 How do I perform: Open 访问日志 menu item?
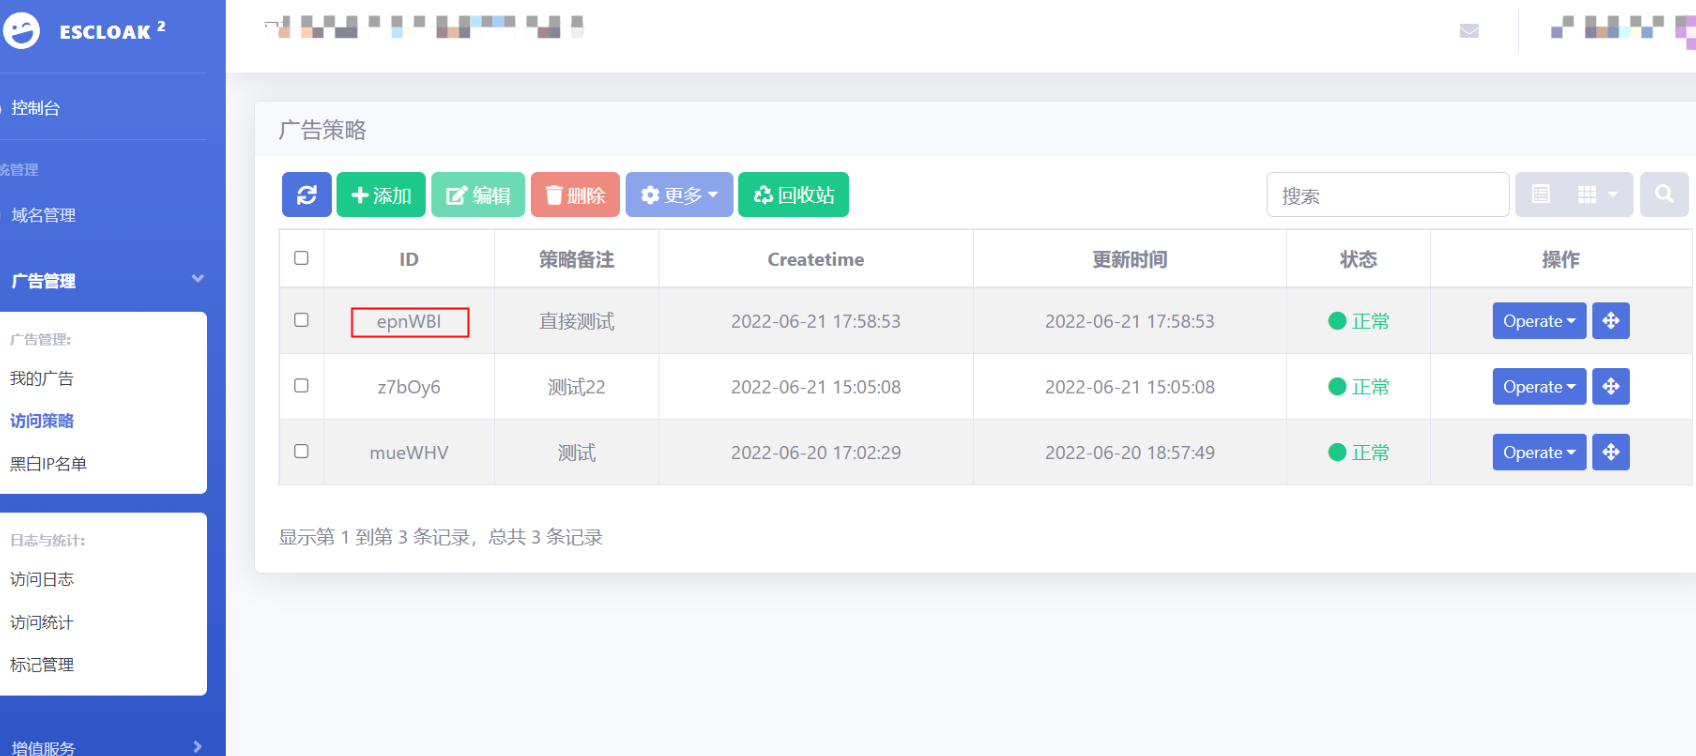coord(42,579)
